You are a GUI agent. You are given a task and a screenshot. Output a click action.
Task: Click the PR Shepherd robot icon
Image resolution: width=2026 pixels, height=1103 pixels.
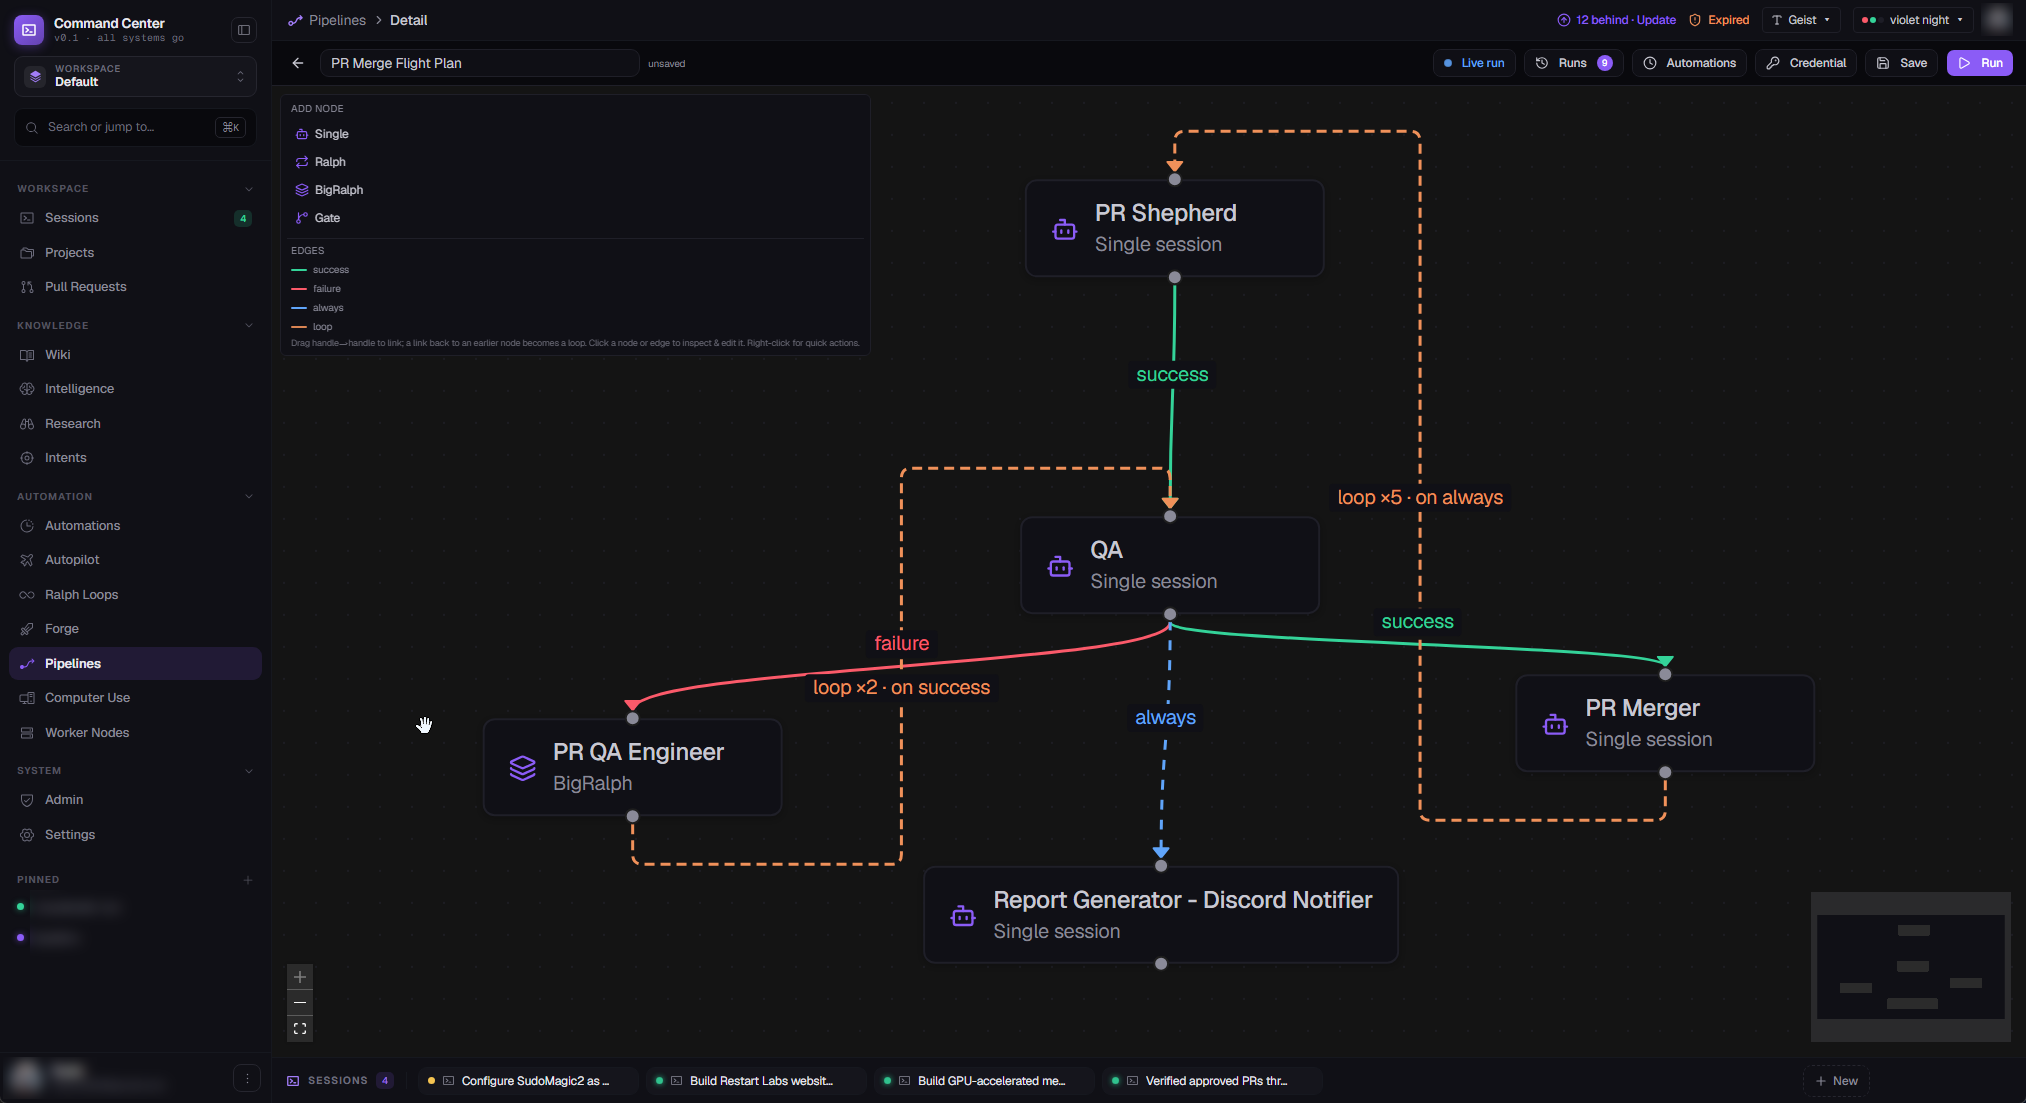1065,230
